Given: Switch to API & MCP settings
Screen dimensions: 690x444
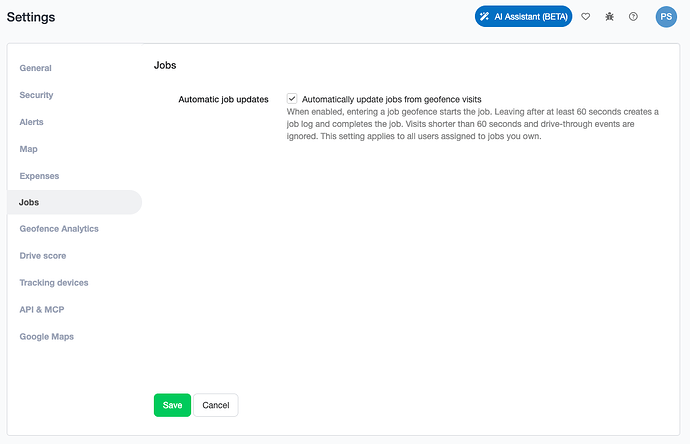Looking at the screenshot, I should click(42, 309).
